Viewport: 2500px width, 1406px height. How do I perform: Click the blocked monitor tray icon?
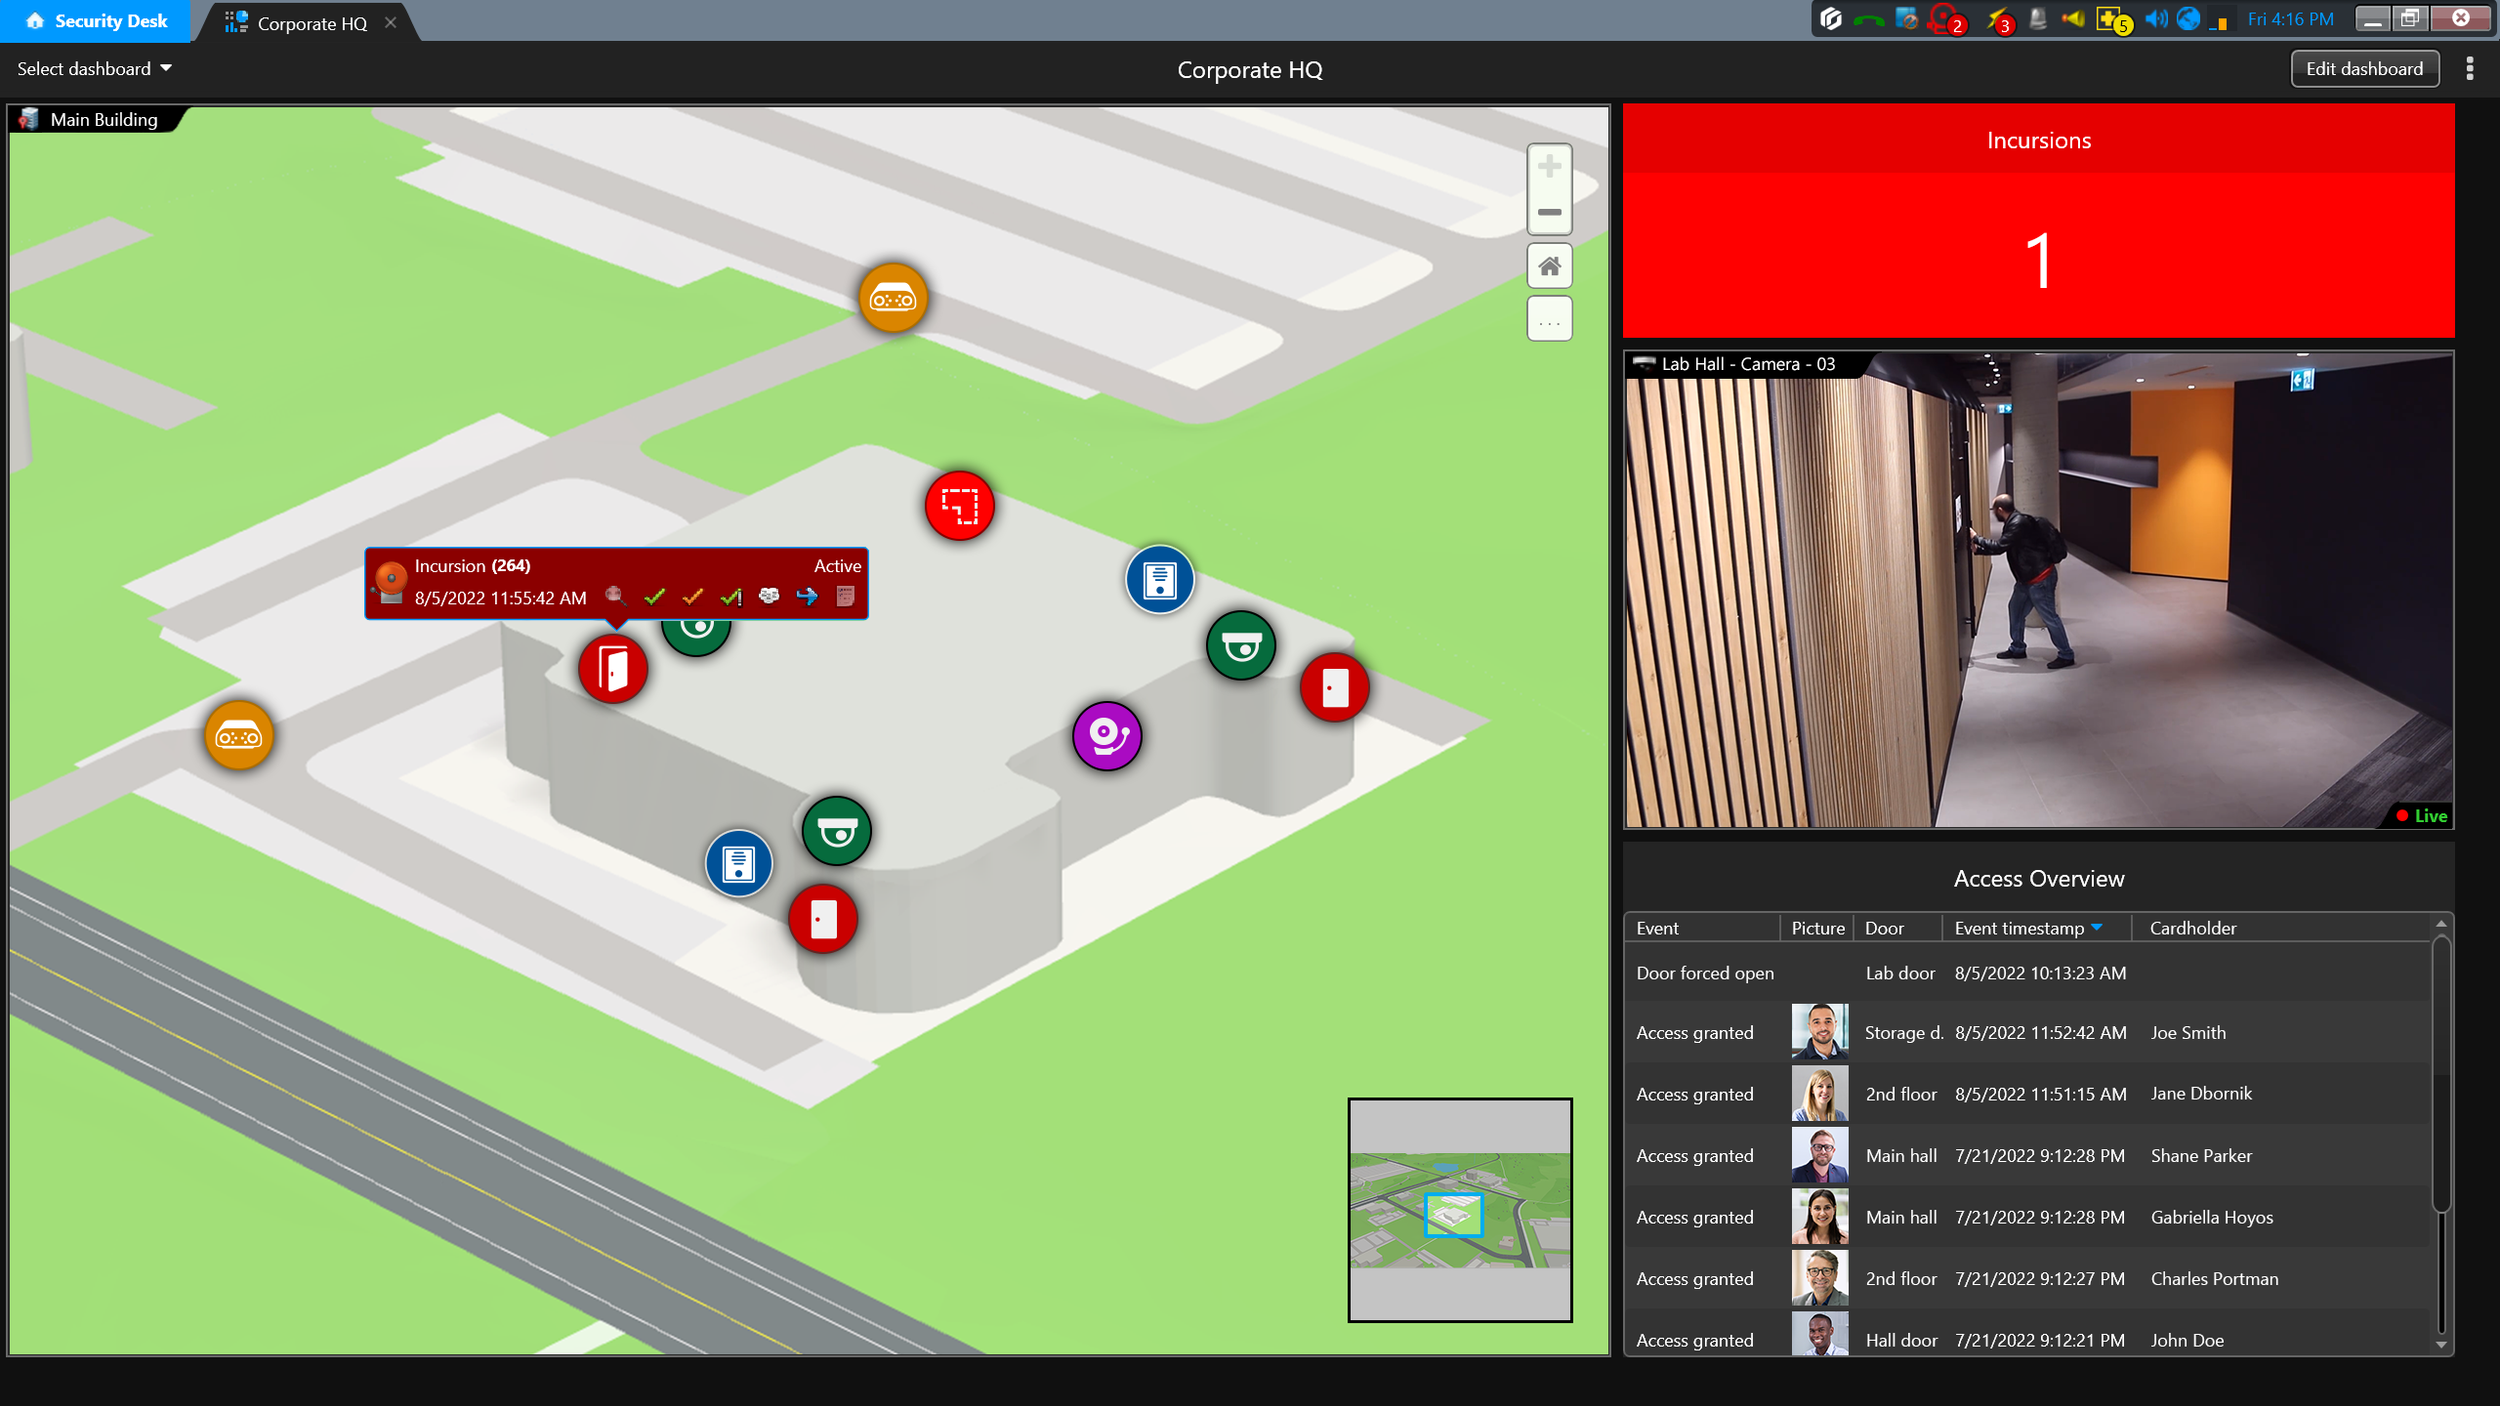(1907, 19)
